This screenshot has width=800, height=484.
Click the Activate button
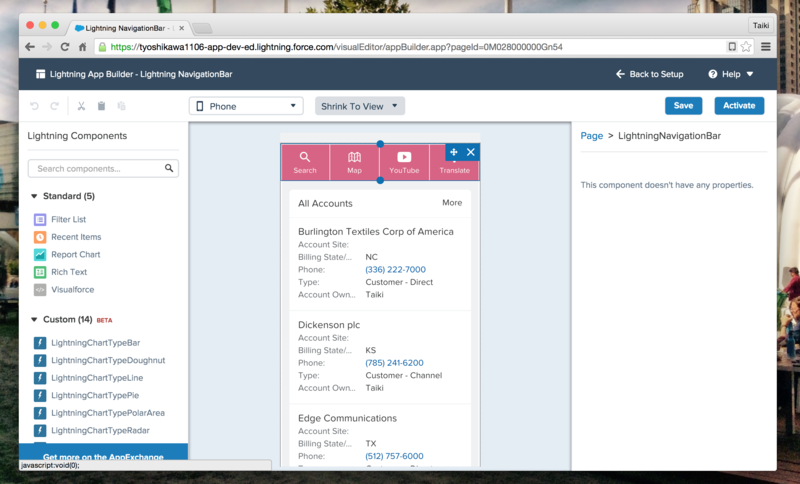(x=739, y=106)
